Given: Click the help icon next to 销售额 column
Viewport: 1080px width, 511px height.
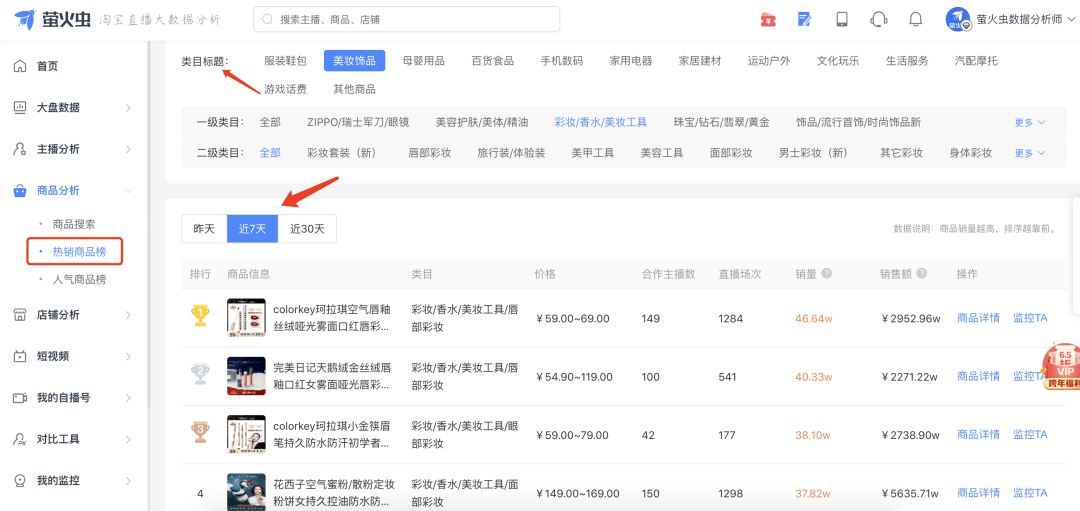Looking at the screenshot, I should (921, 274).
